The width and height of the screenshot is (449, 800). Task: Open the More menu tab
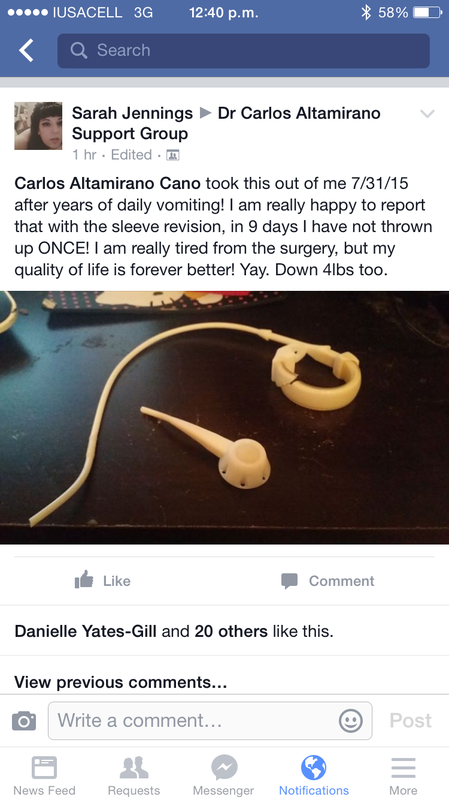point(403,775)
